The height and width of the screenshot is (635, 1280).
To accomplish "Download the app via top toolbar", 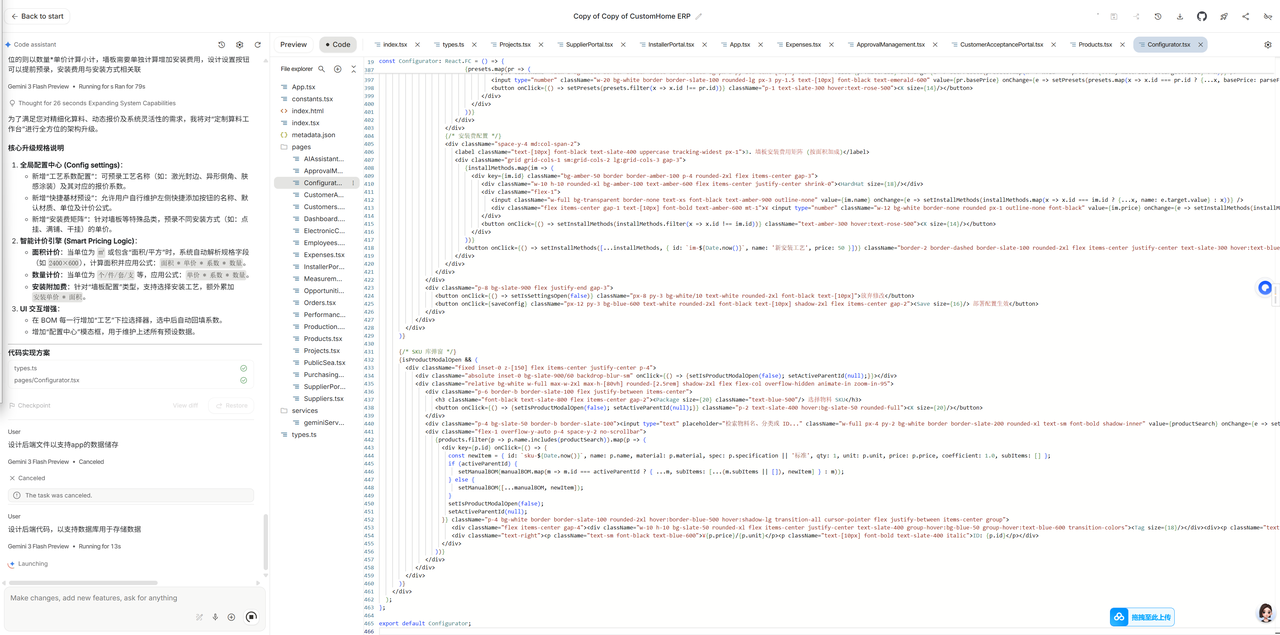I will pos(1180,16).
